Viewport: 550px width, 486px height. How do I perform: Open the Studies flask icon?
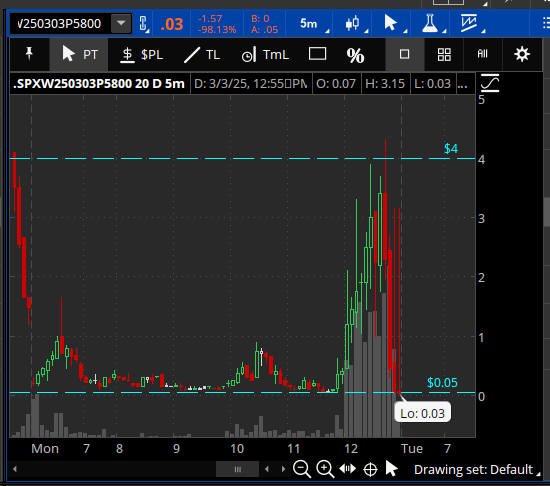coord(430,23)
